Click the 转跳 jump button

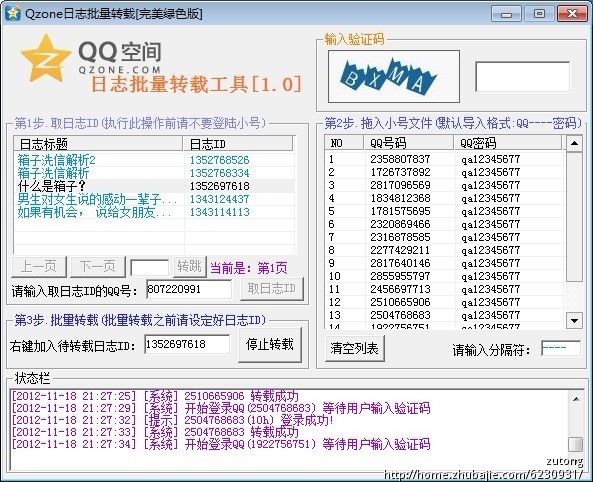point(190,267)
